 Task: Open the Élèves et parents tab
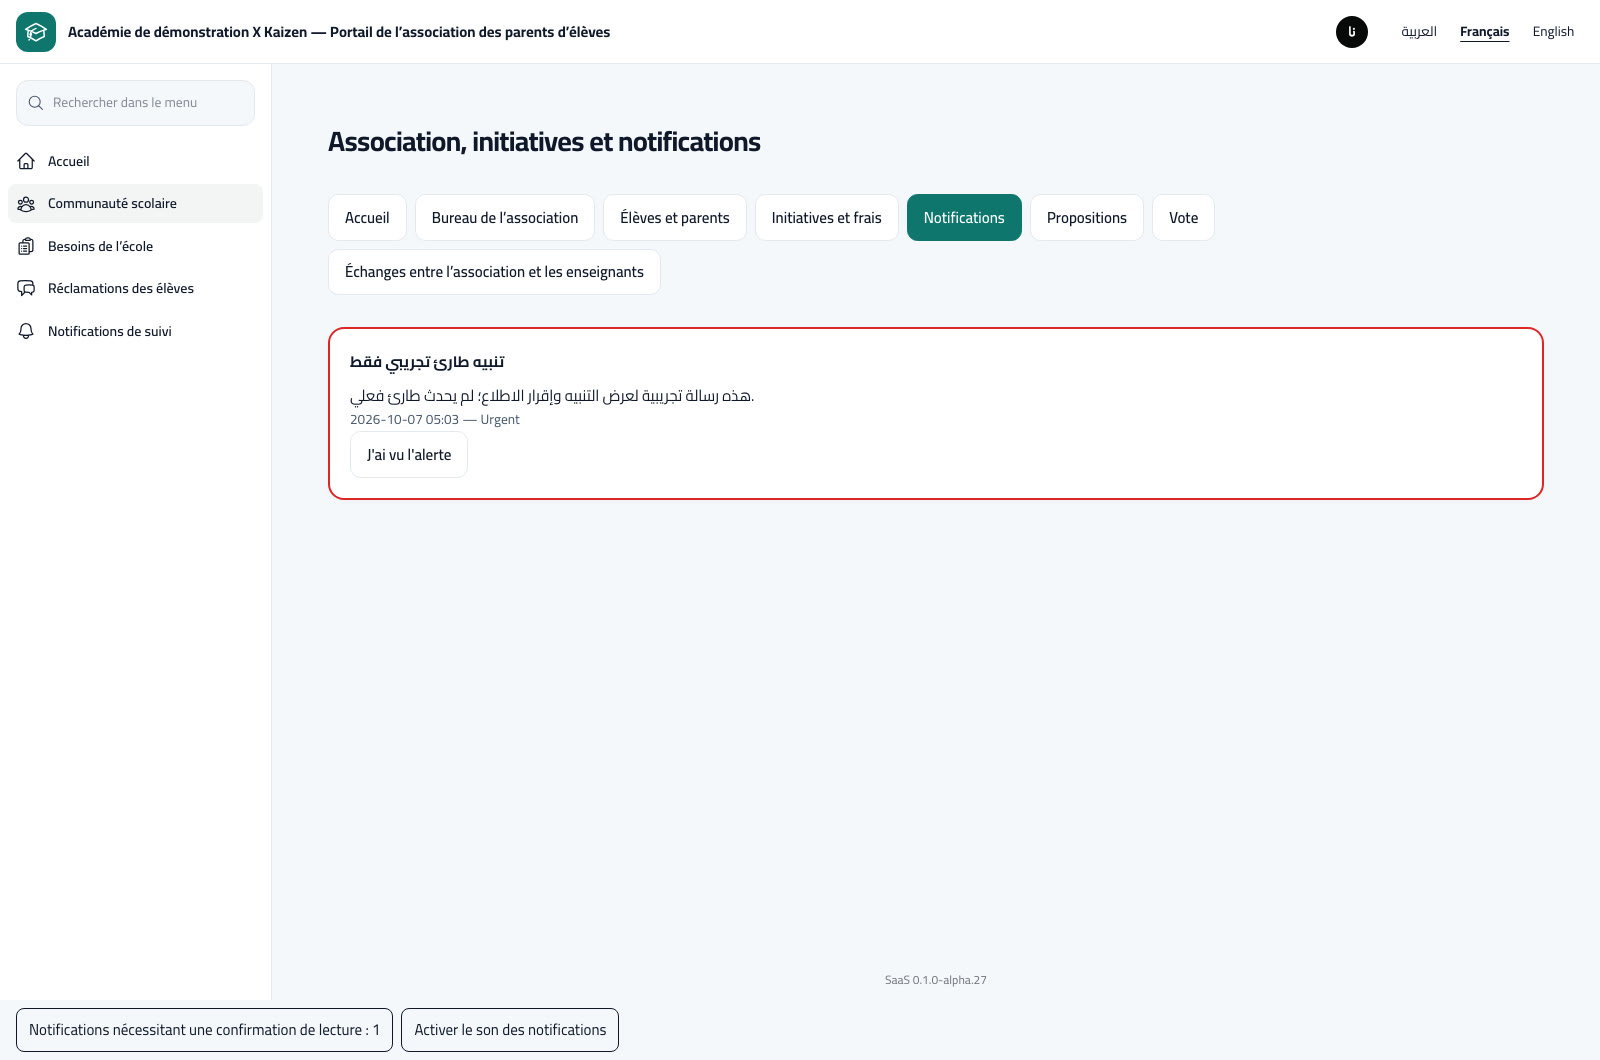pyautogui.click(x=675, y=218)
